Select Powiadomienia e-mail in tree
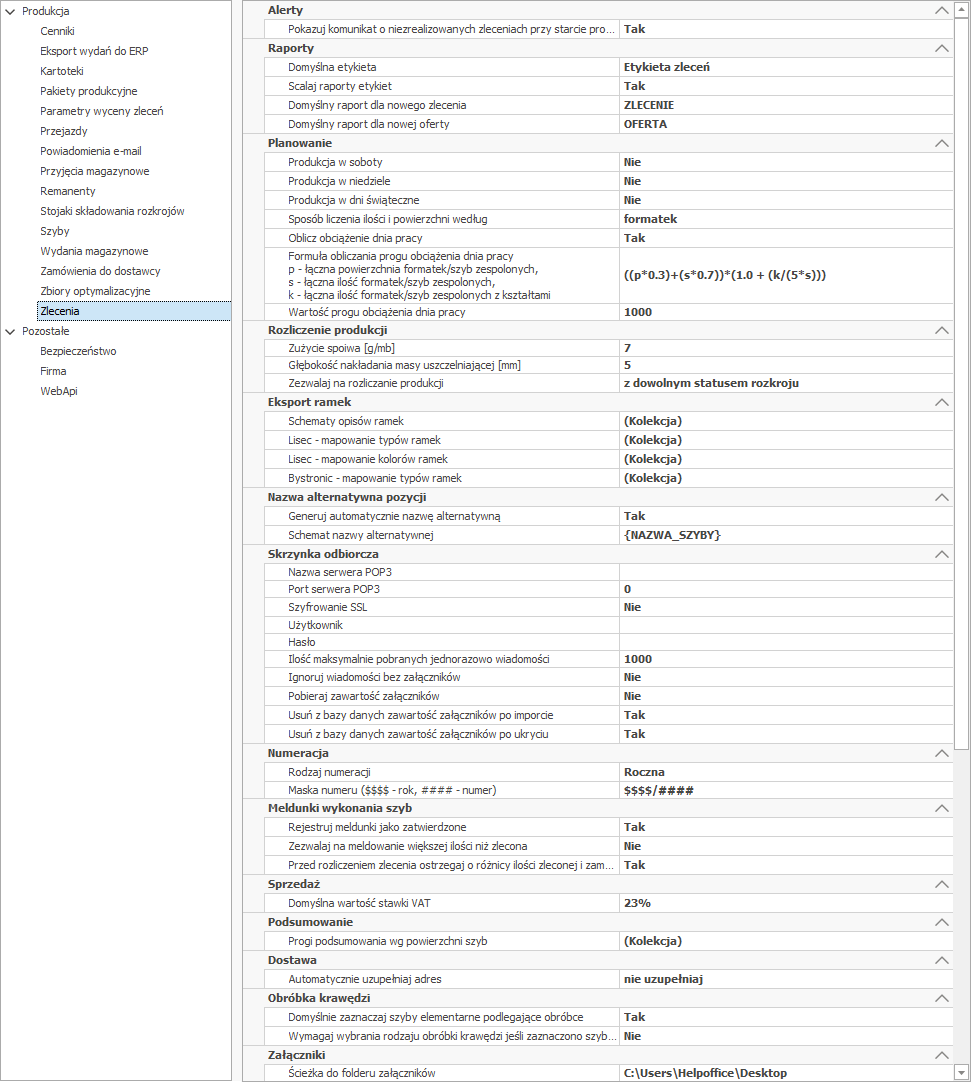Screen dimensions: 971x1082 (90, 151)
